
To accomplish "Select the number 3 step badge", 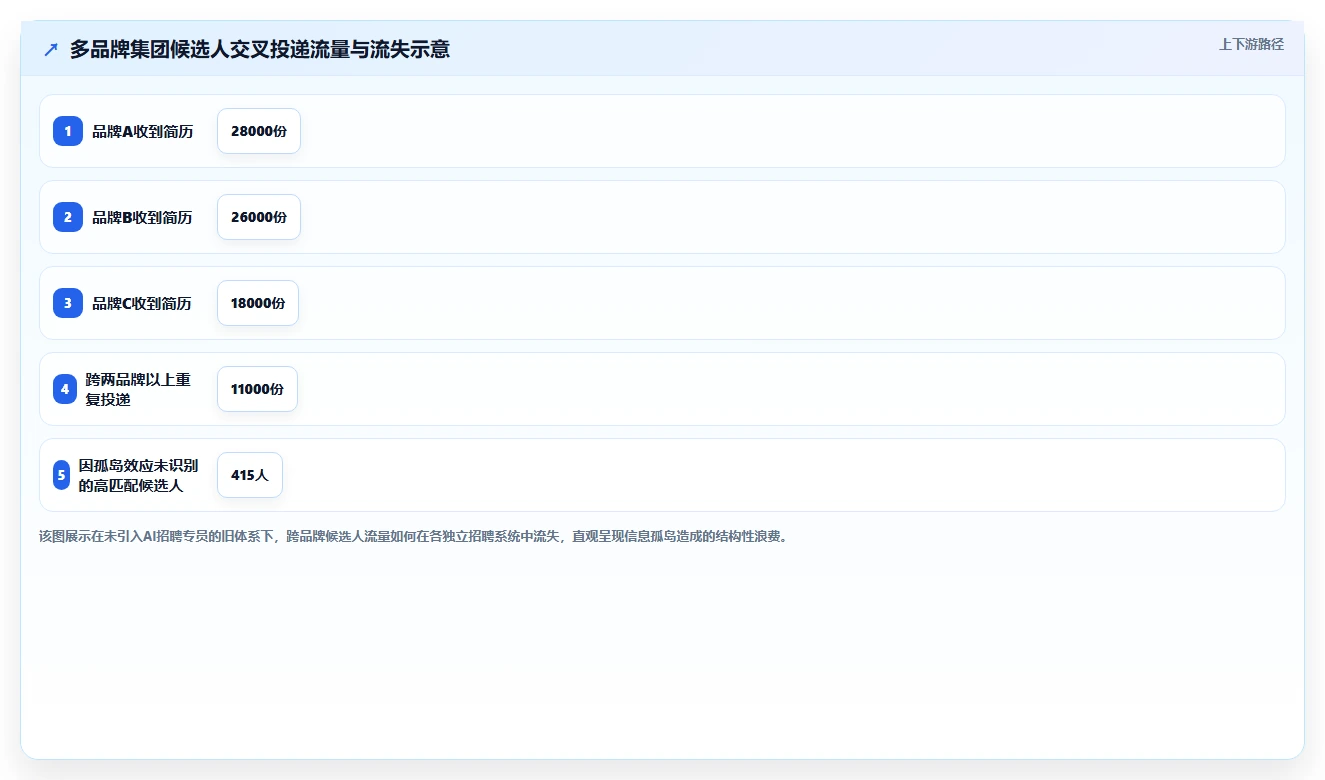I will click(68, 303).
